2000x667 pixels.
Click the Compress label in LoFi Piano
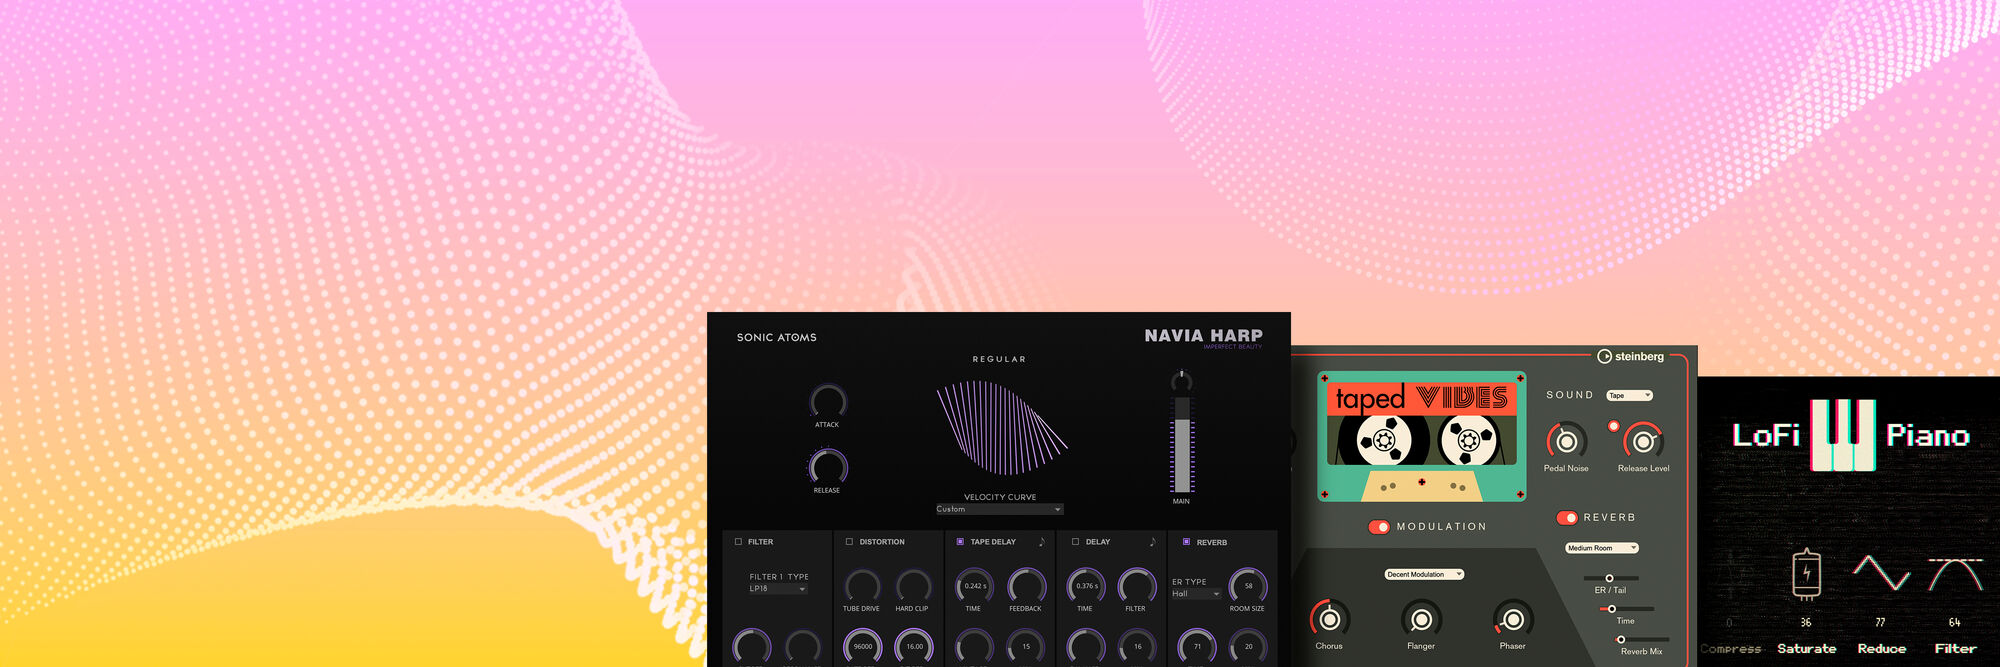coord(1731,649)
